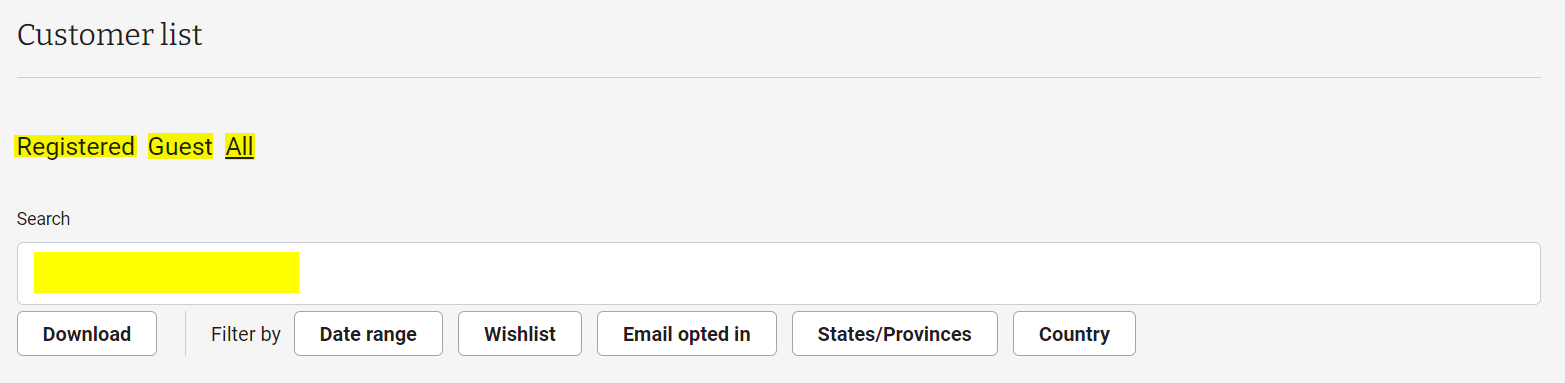Export the customer list via Download

87,334
